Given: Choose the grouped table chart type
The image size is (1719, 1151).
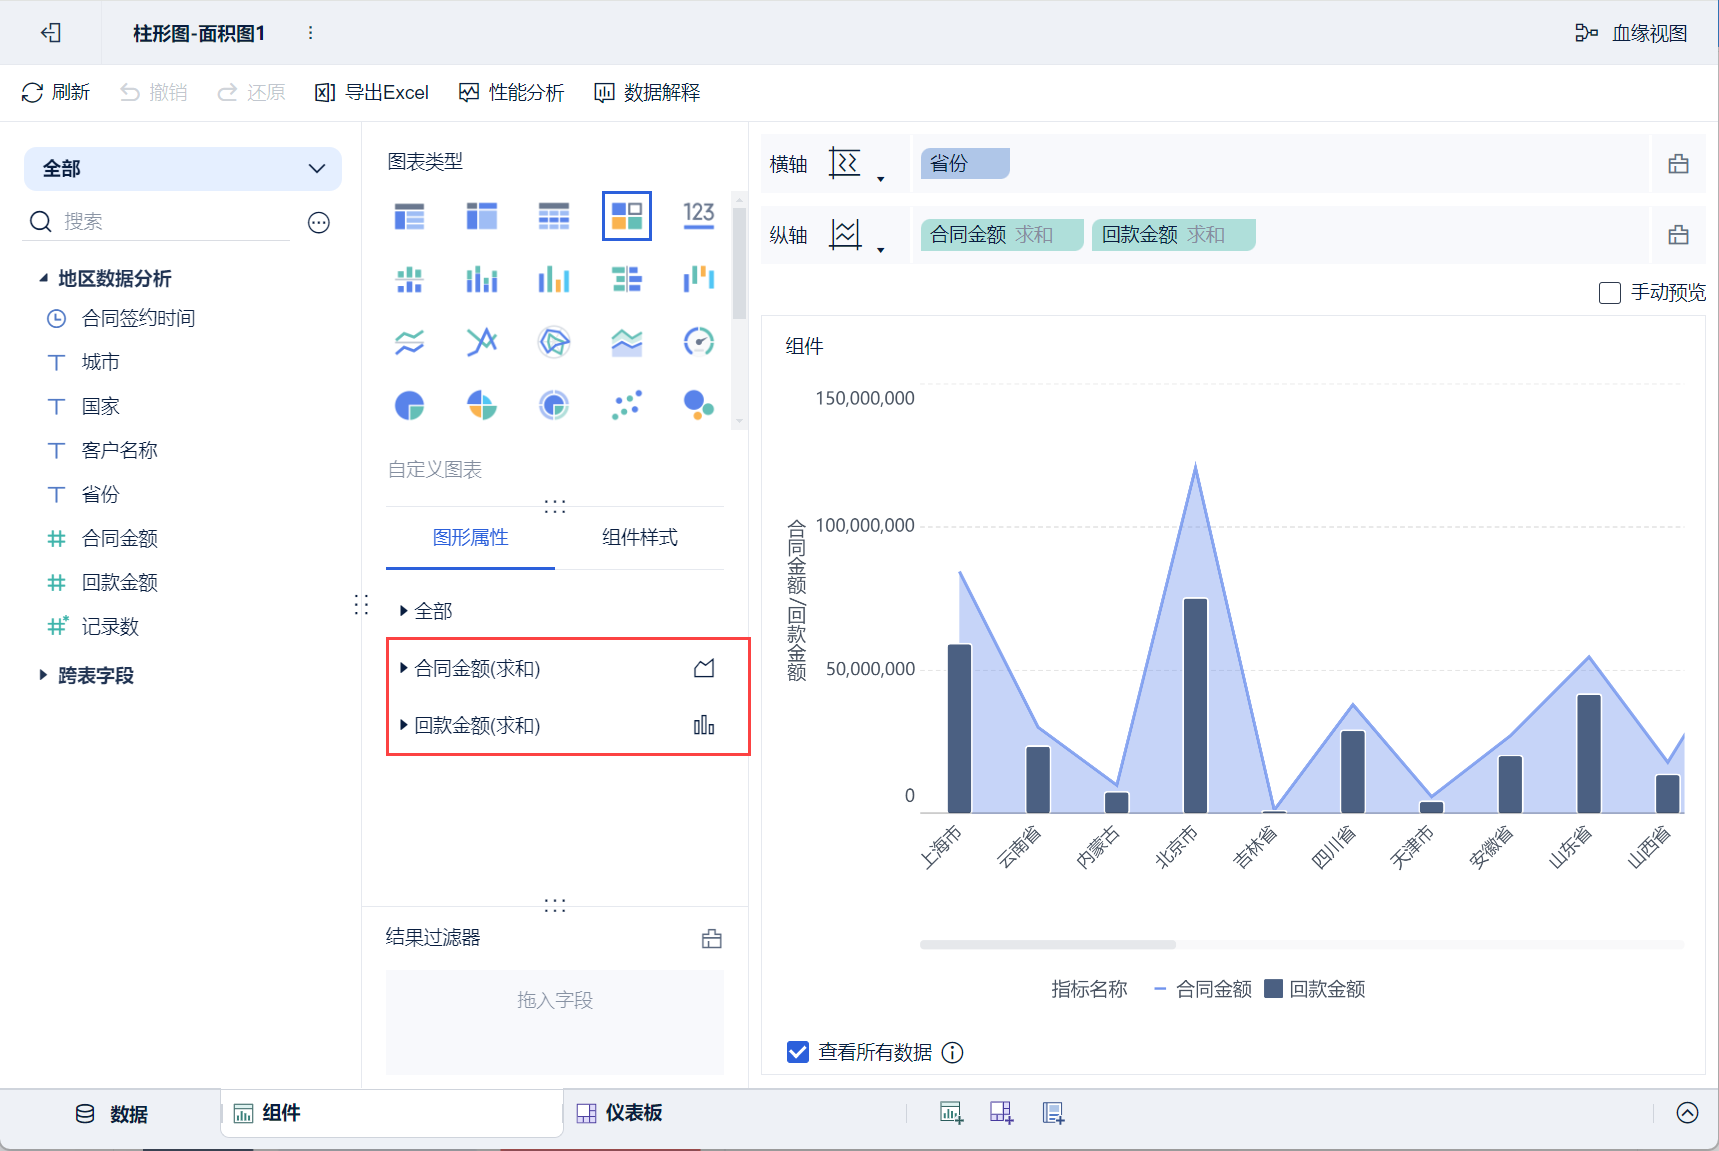Looking at the screenshot, I should pyautogui.click(x=409, y=216).
